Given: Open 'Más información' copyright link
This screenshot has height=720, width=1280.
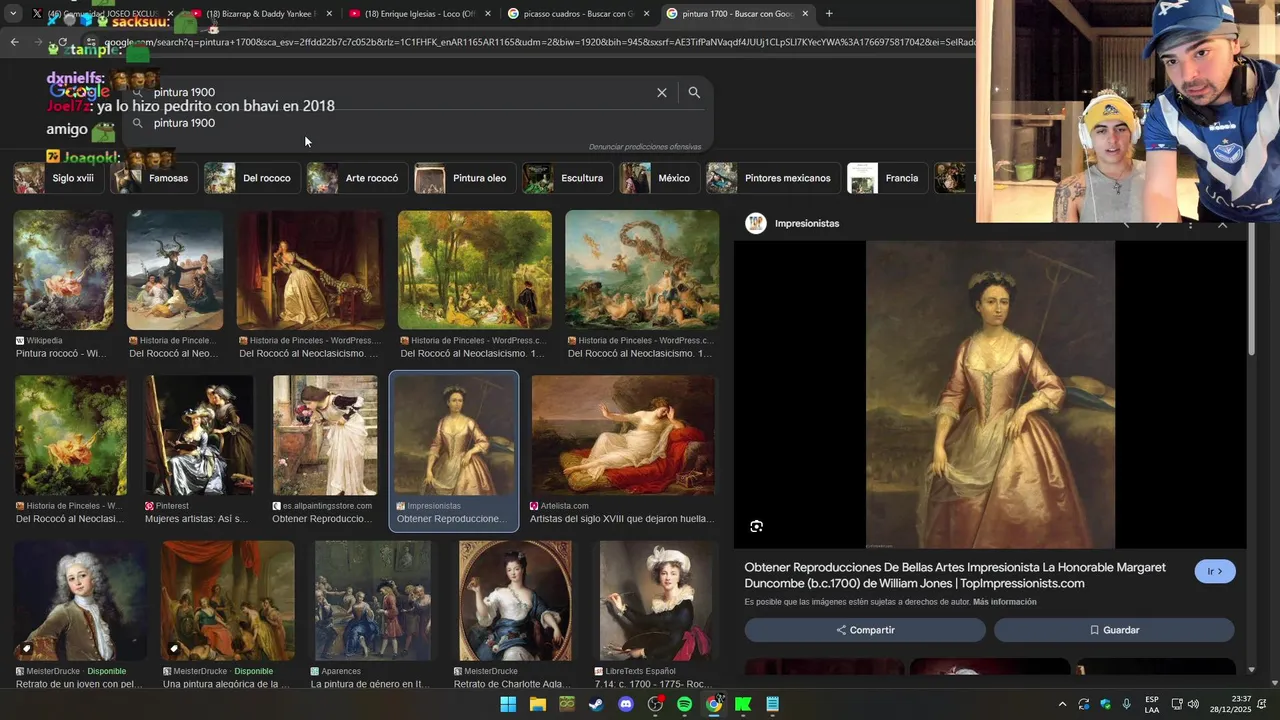Looking at the screenshot, I should 1005,602.
